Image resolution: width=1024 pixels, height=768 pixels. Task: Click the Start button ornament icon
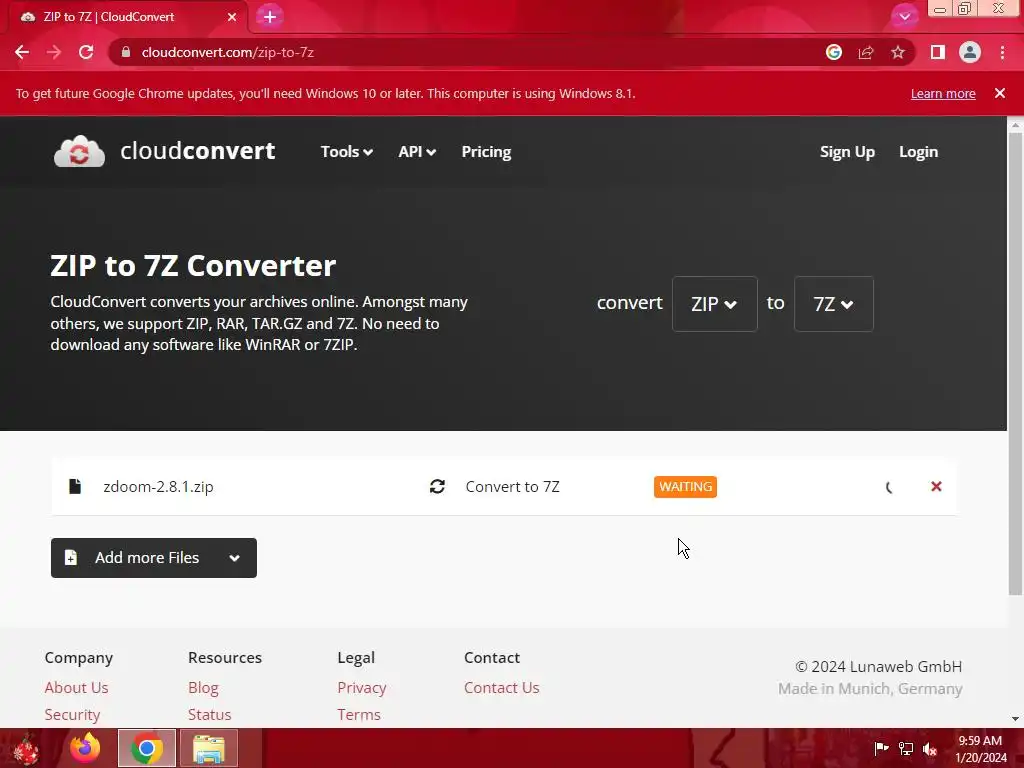point(26,749)
